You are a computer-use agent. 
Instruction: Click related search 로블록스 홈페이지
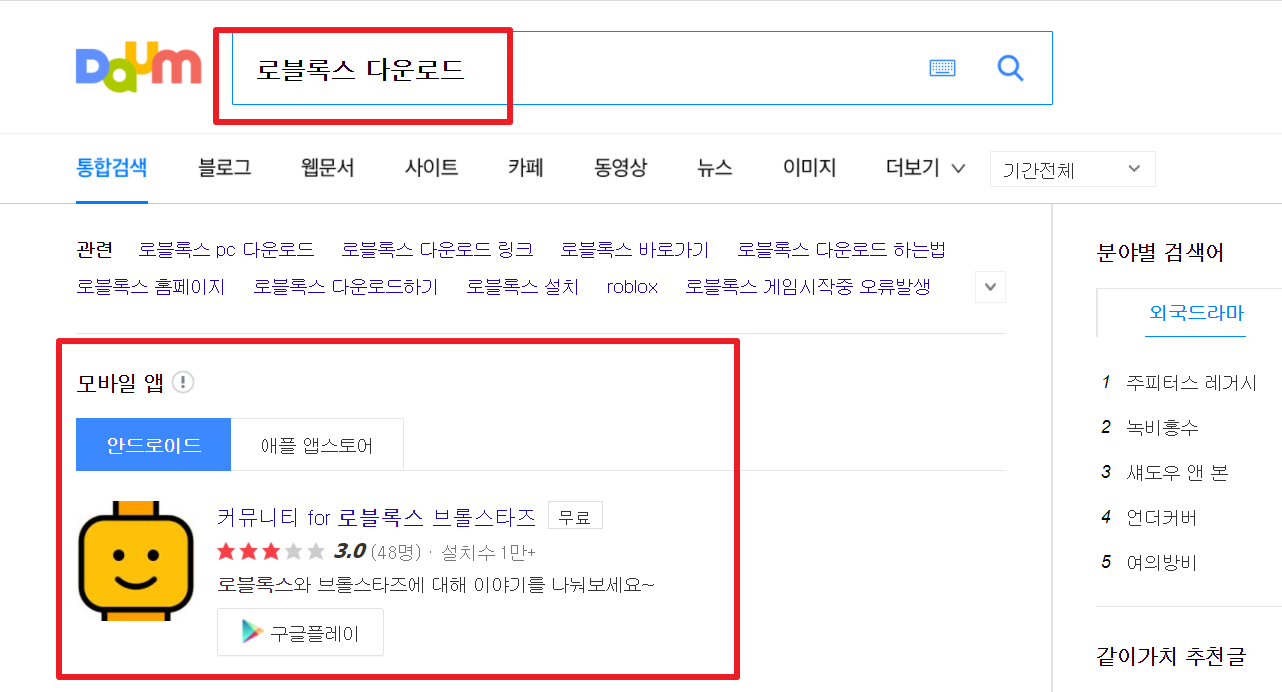(x=151, y=287)
